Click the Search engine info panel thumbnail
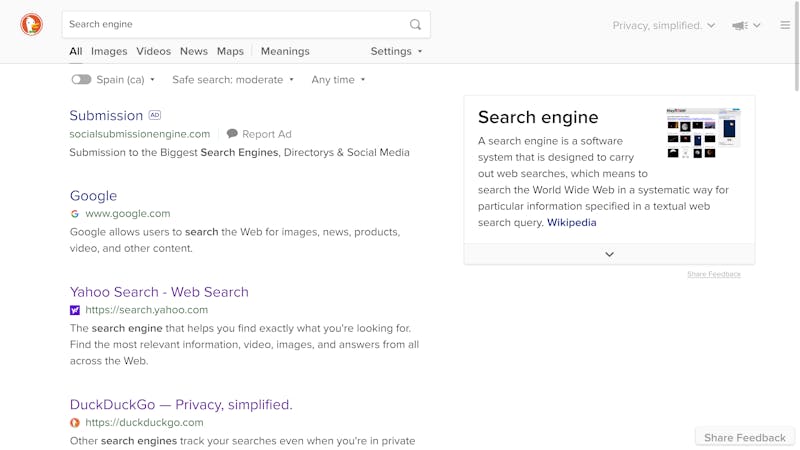 pos(703,133)
